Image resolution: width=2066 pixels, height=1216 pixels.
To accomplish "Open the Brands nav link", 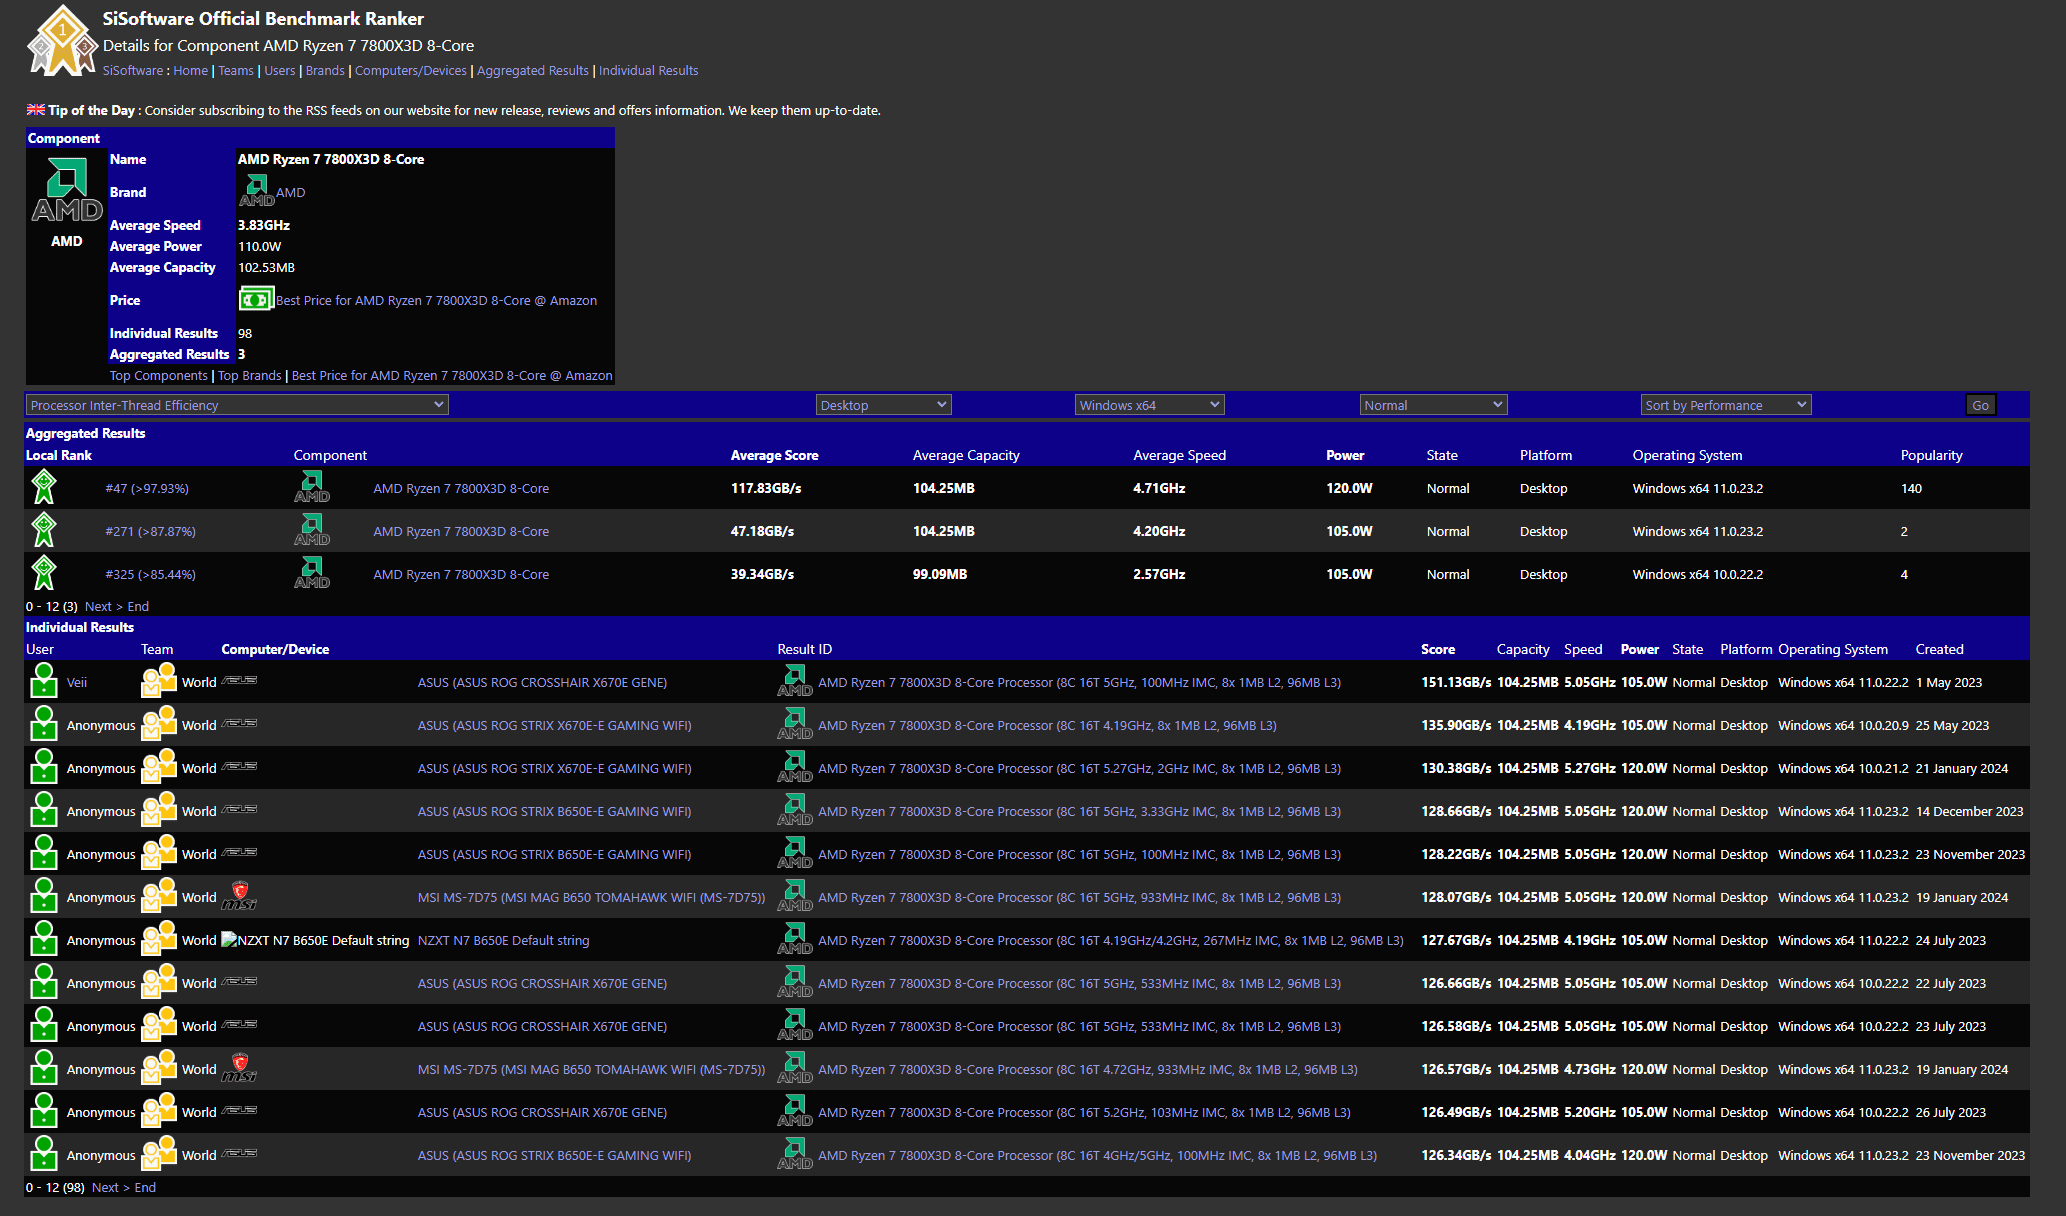I will click(x=325, y=70).
